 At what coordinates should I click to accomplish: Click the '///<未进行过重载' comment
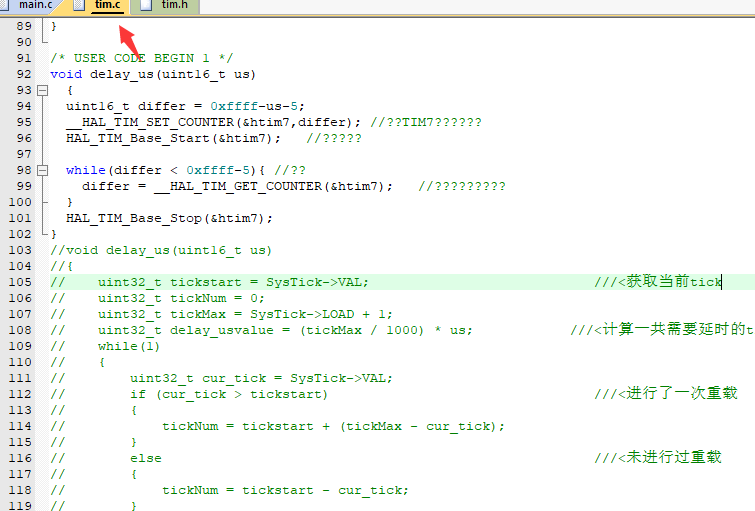[x=658, y=457]
